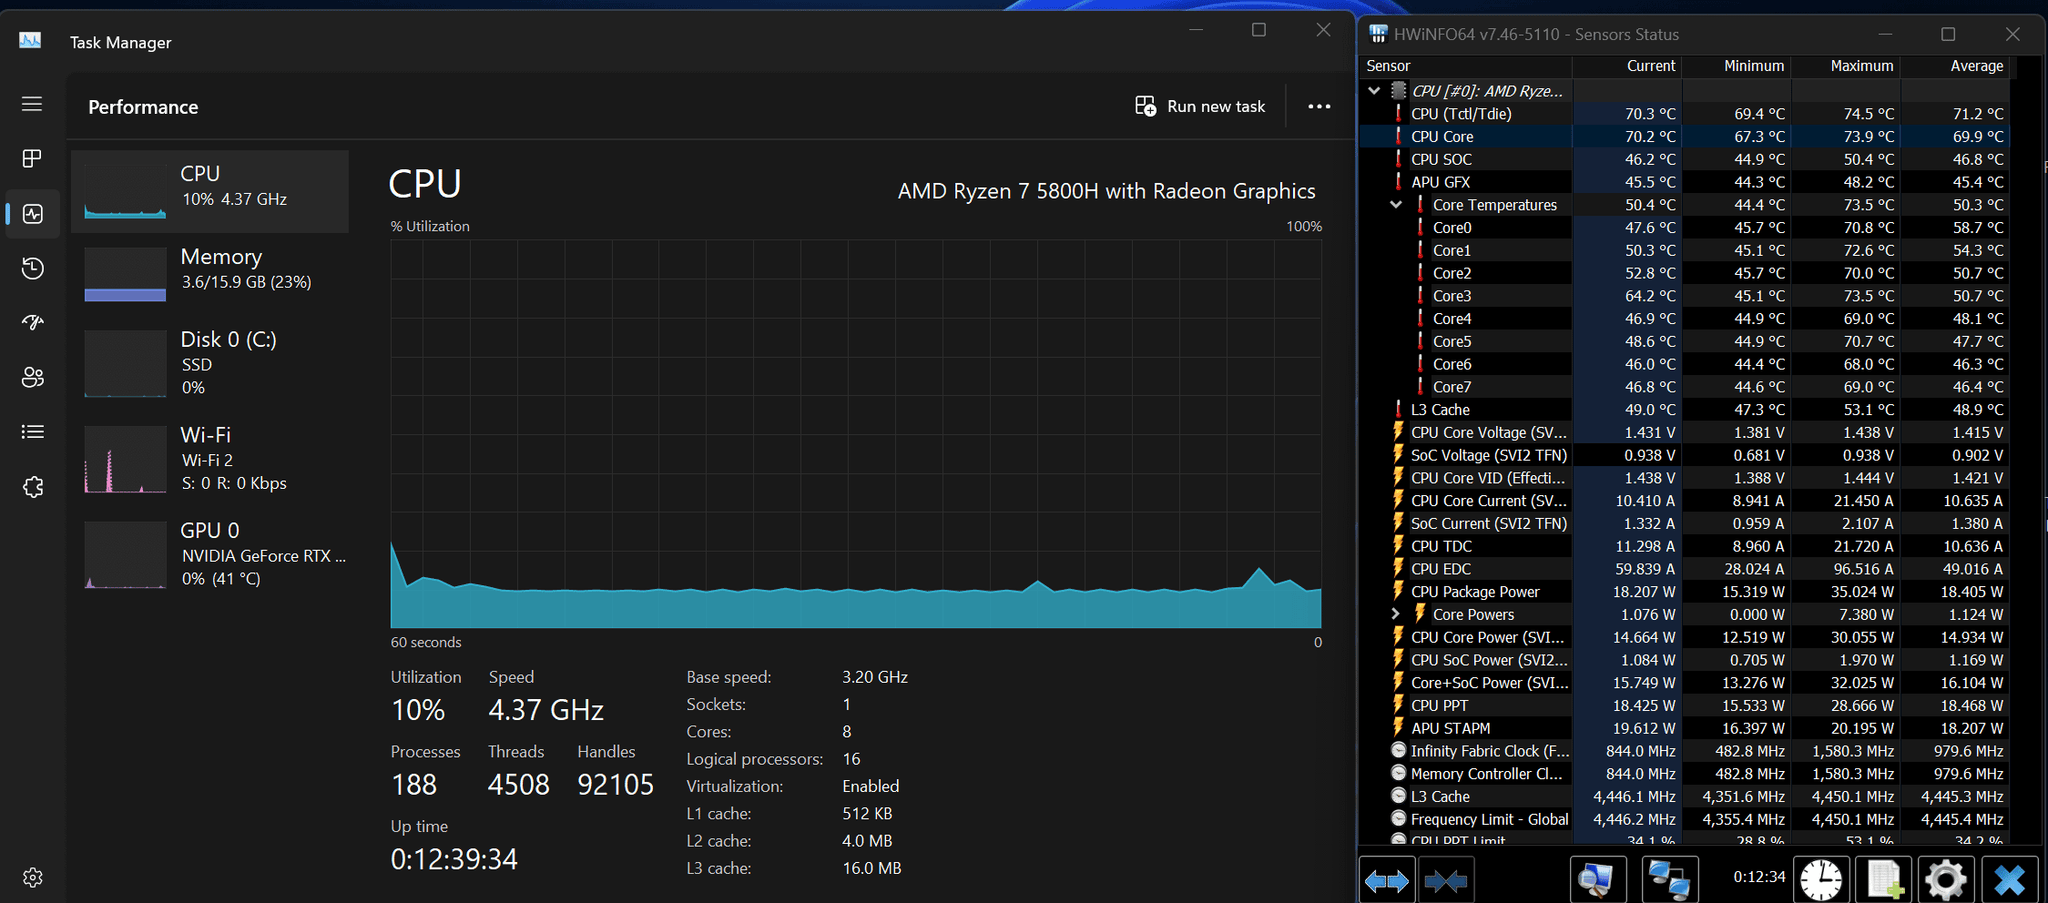Reset HWiNFO sensor timer with clock icon

(x=1820, y=880)
